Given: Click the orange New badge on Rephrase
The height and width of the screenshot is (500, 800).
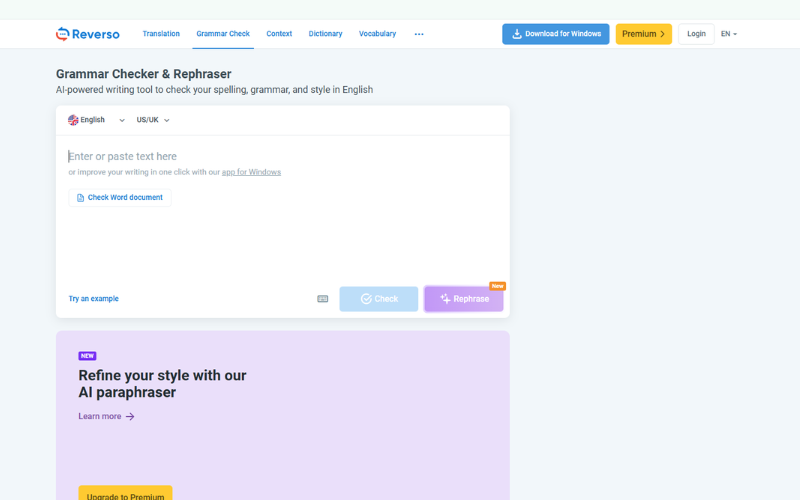Looking at the screenshot, I should coord(497,286).
